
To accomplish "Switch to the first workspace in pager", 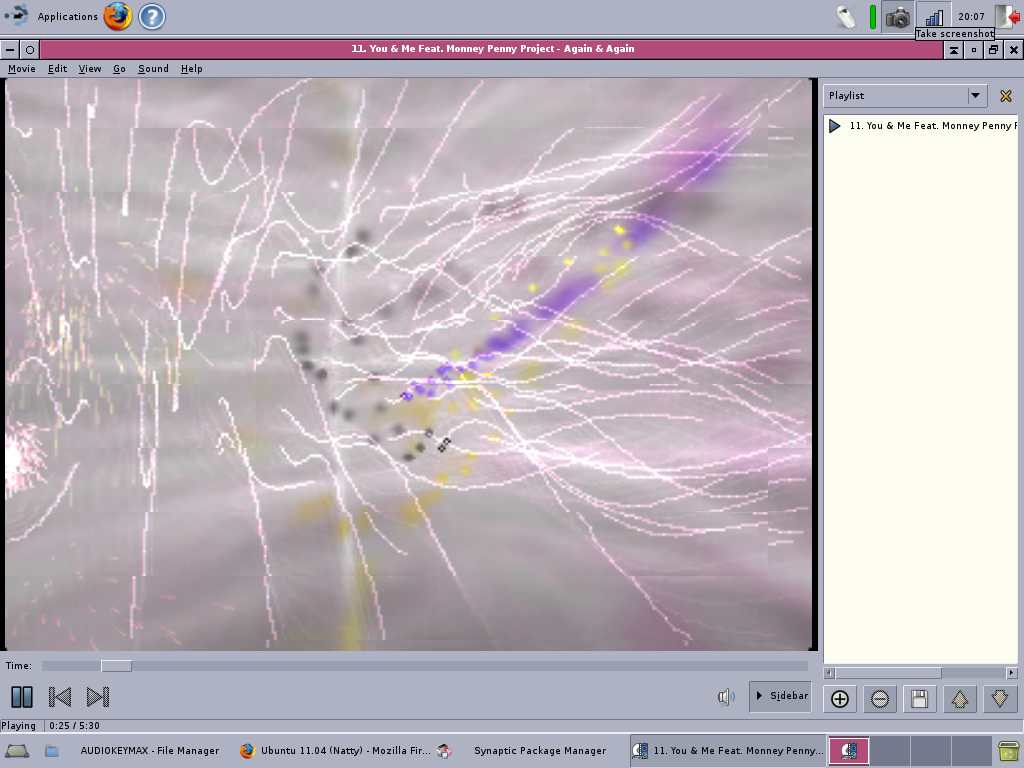I will [x=849, y=750].
